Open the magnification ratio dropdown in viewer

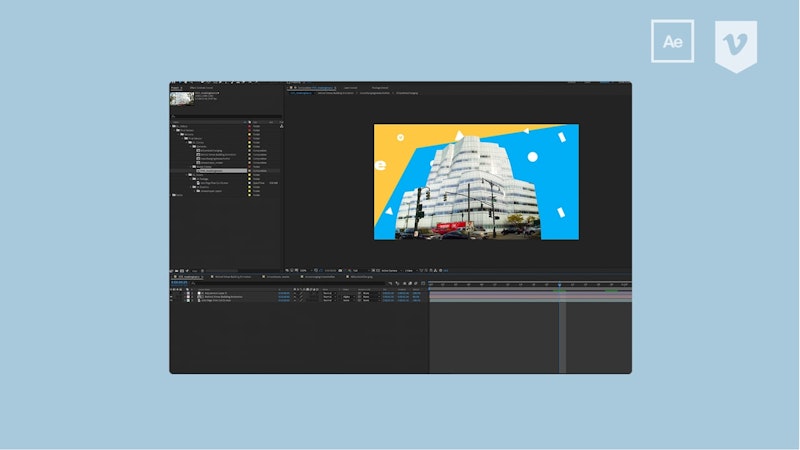300,270
